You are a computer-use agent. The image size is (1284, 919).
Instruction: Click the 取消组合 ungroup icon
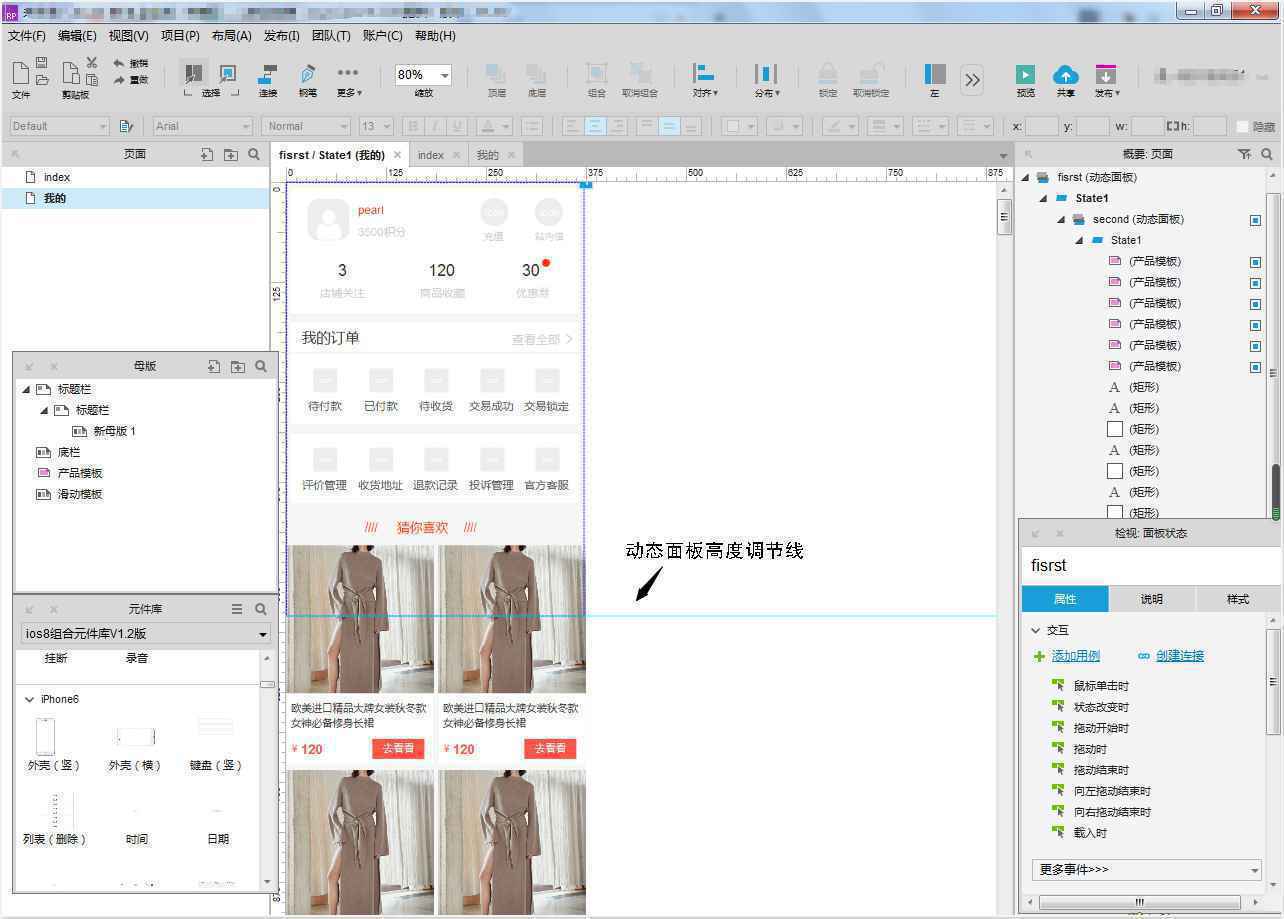640,74
